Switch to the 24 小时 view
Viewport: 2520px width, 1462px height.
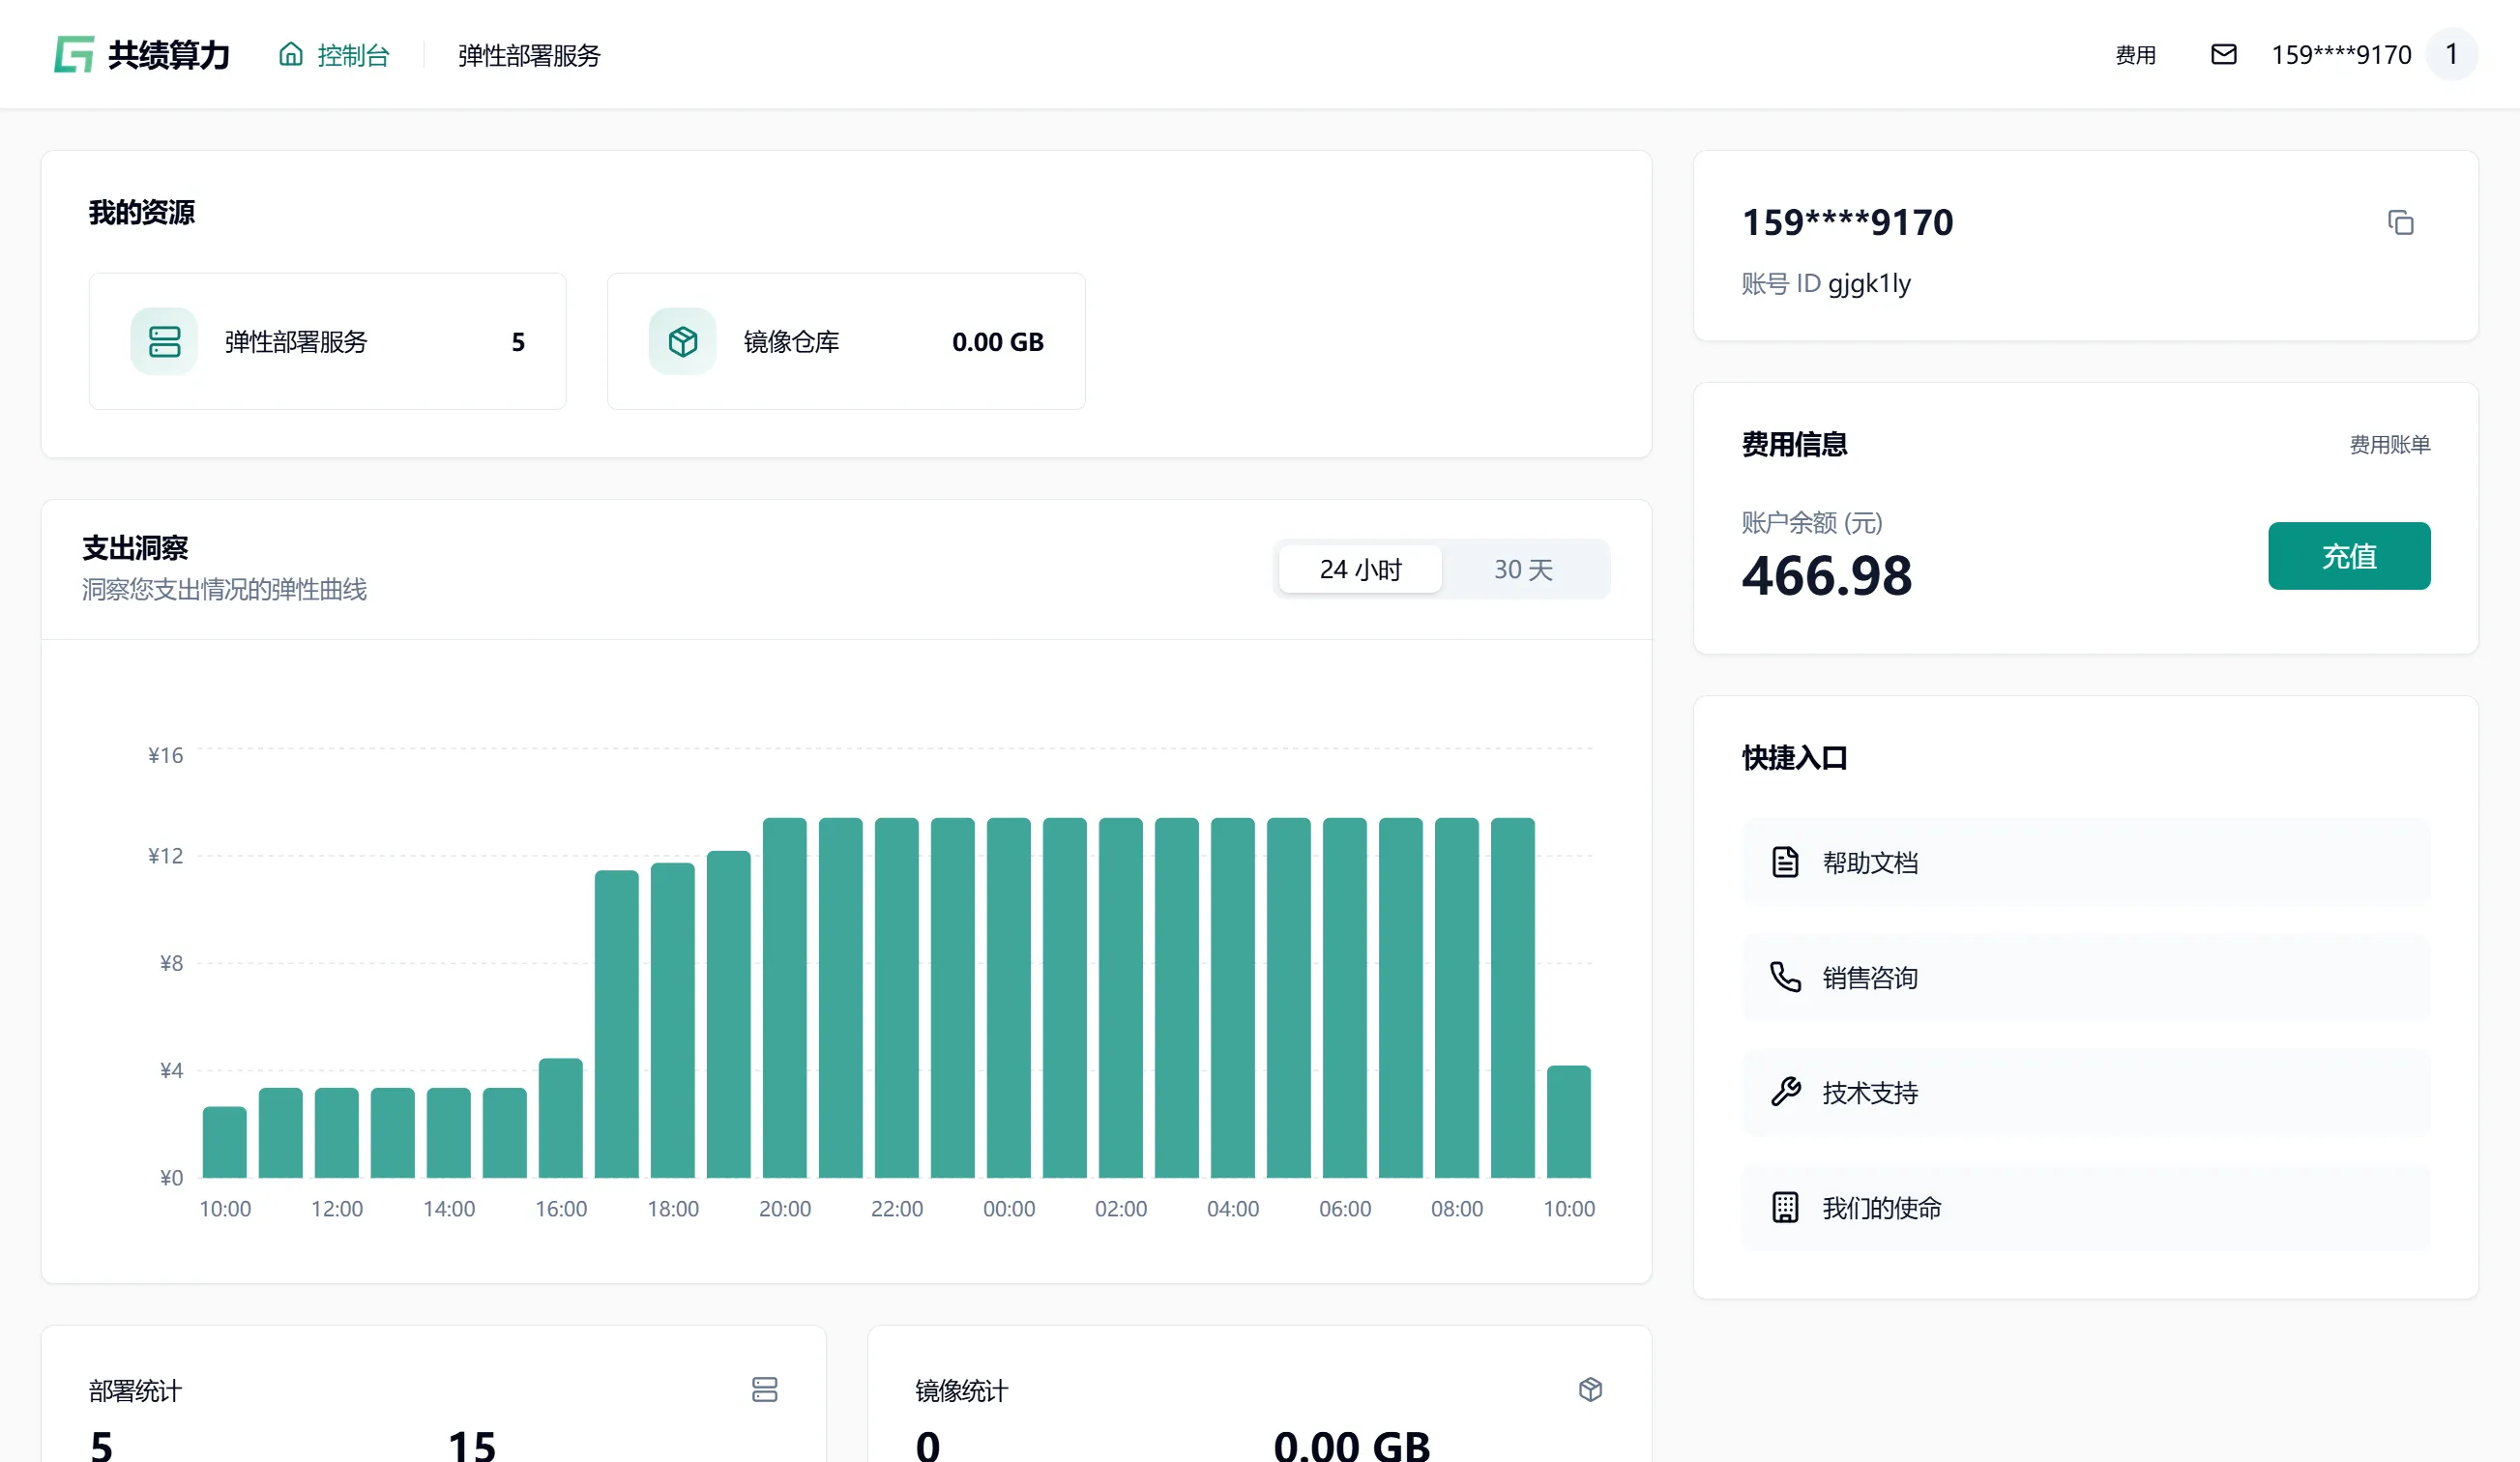pos(1360,569)
